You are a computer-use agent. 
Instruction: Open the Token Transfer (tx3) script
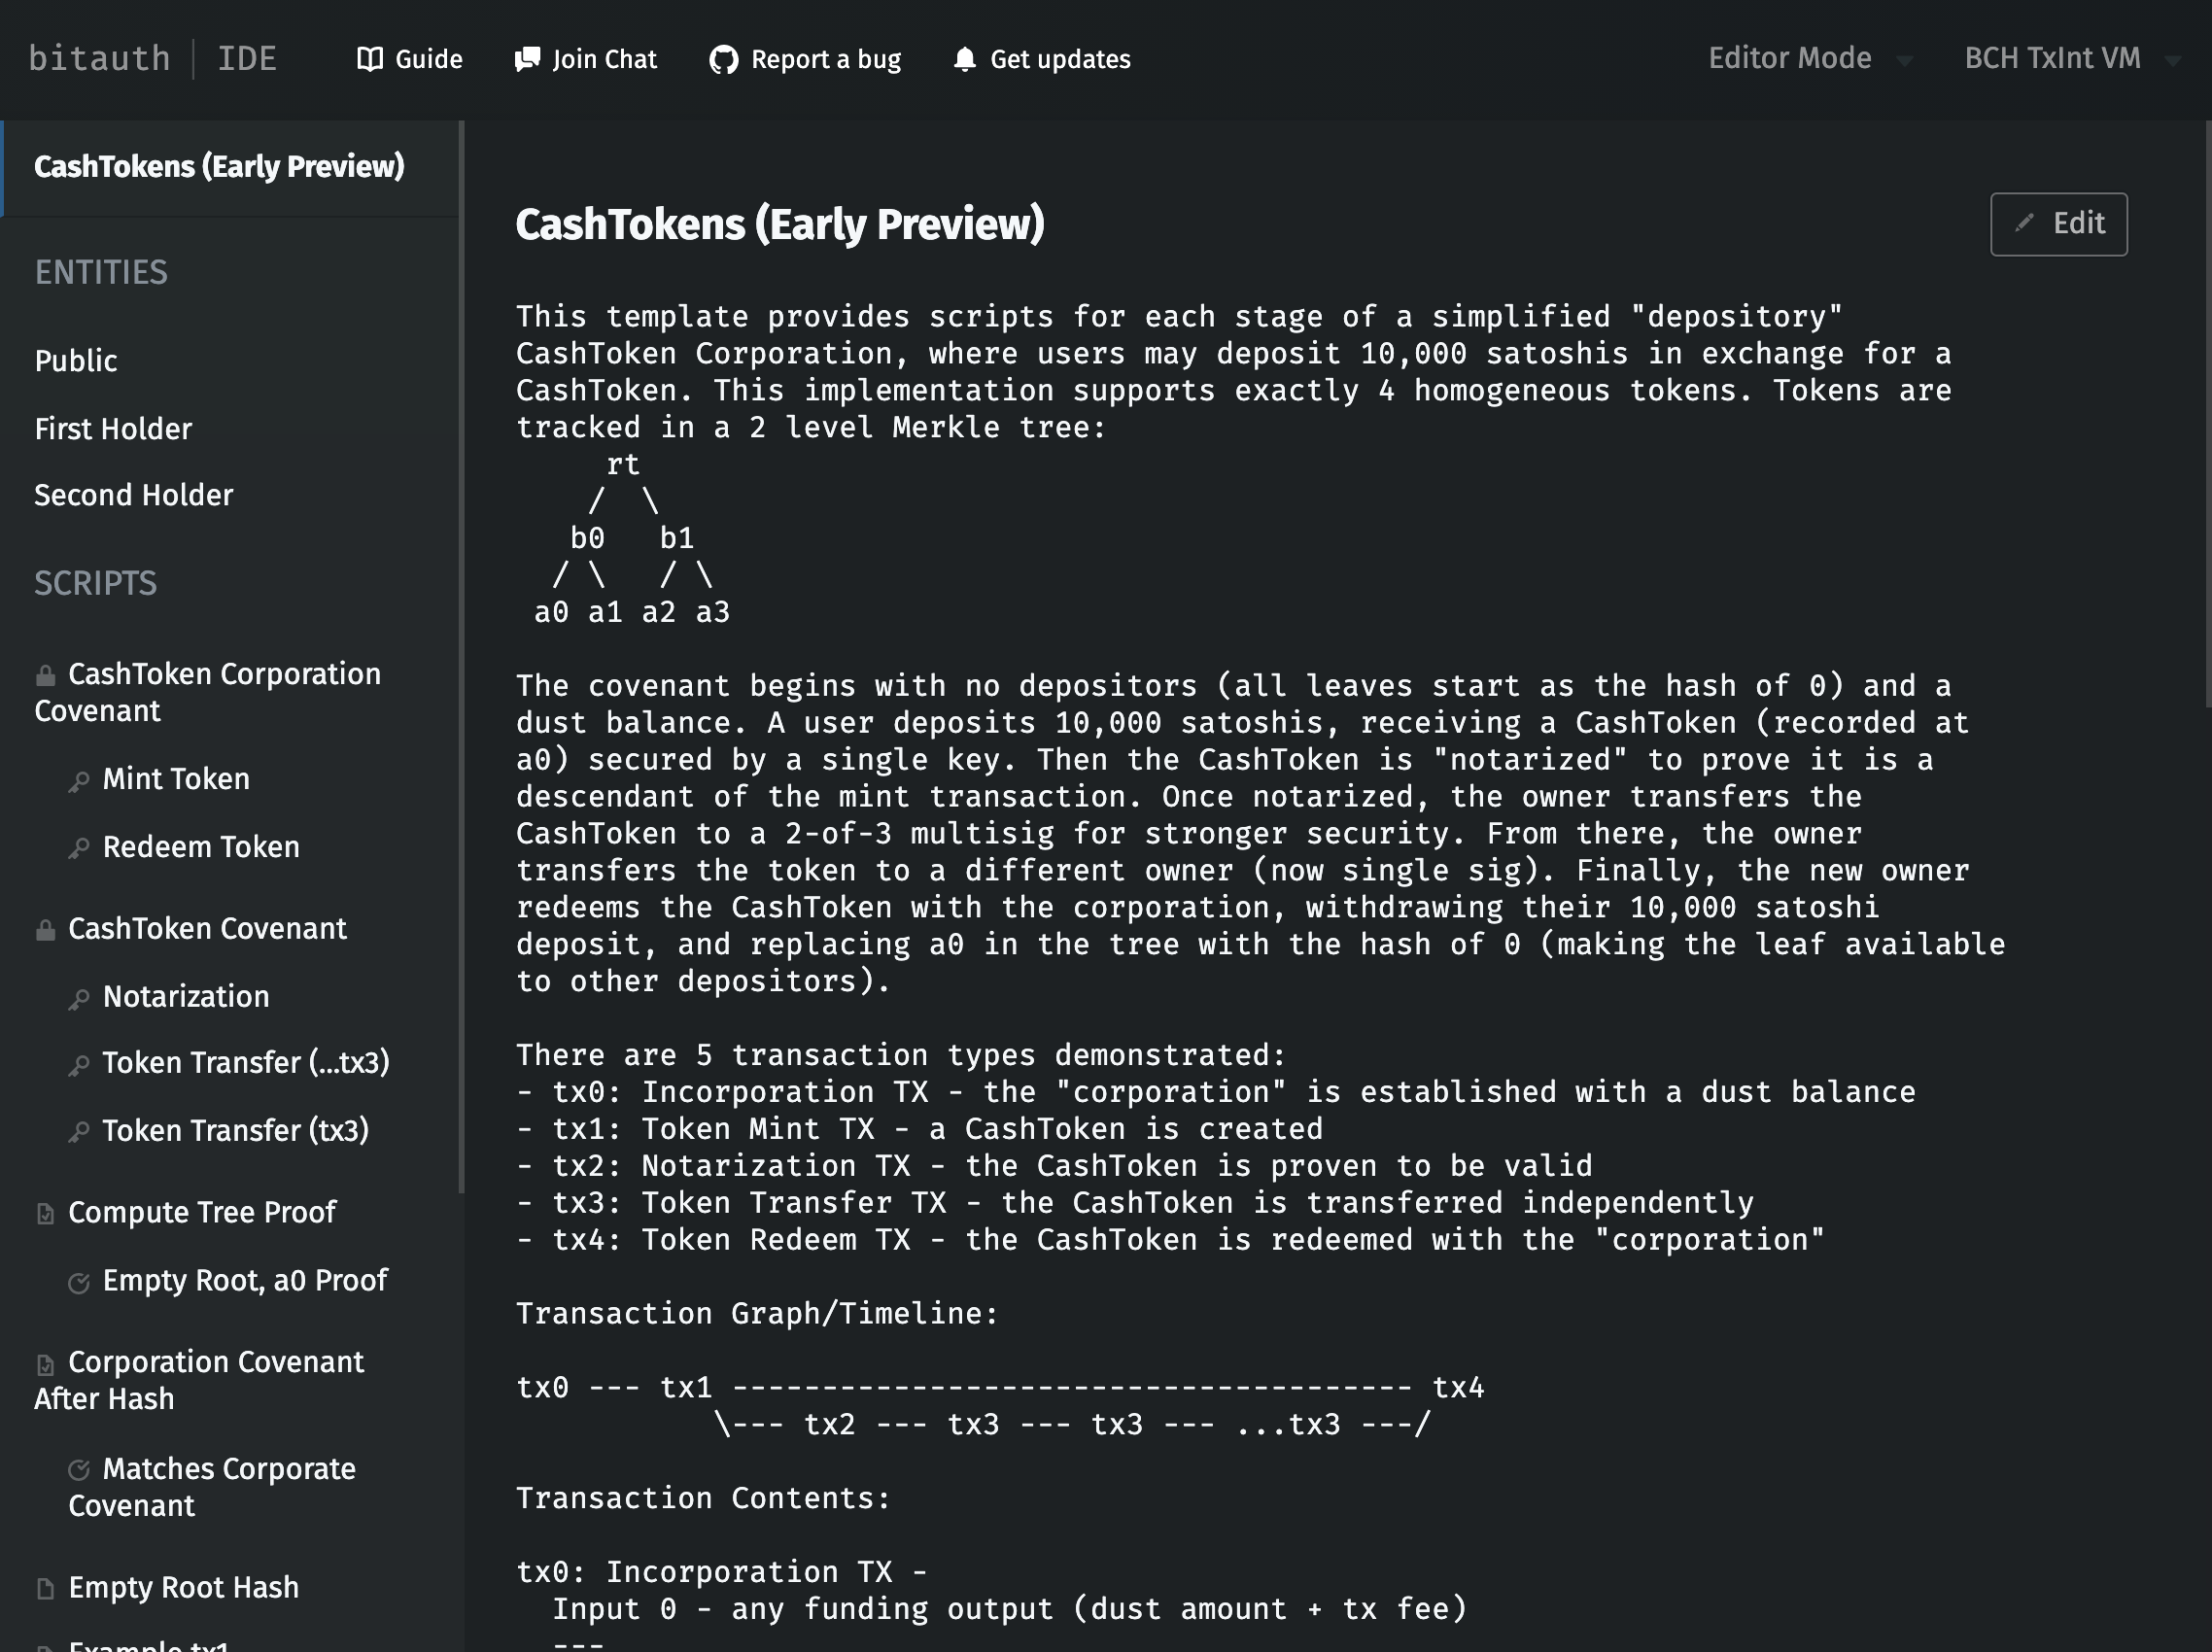(236, 1131)
